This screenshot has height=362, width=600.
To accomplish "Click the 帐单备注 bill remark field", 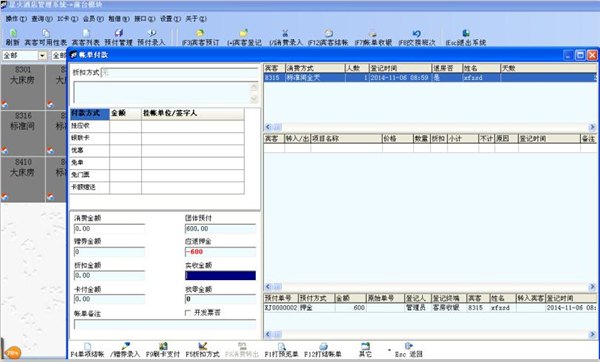I will (x=165, y=324).
